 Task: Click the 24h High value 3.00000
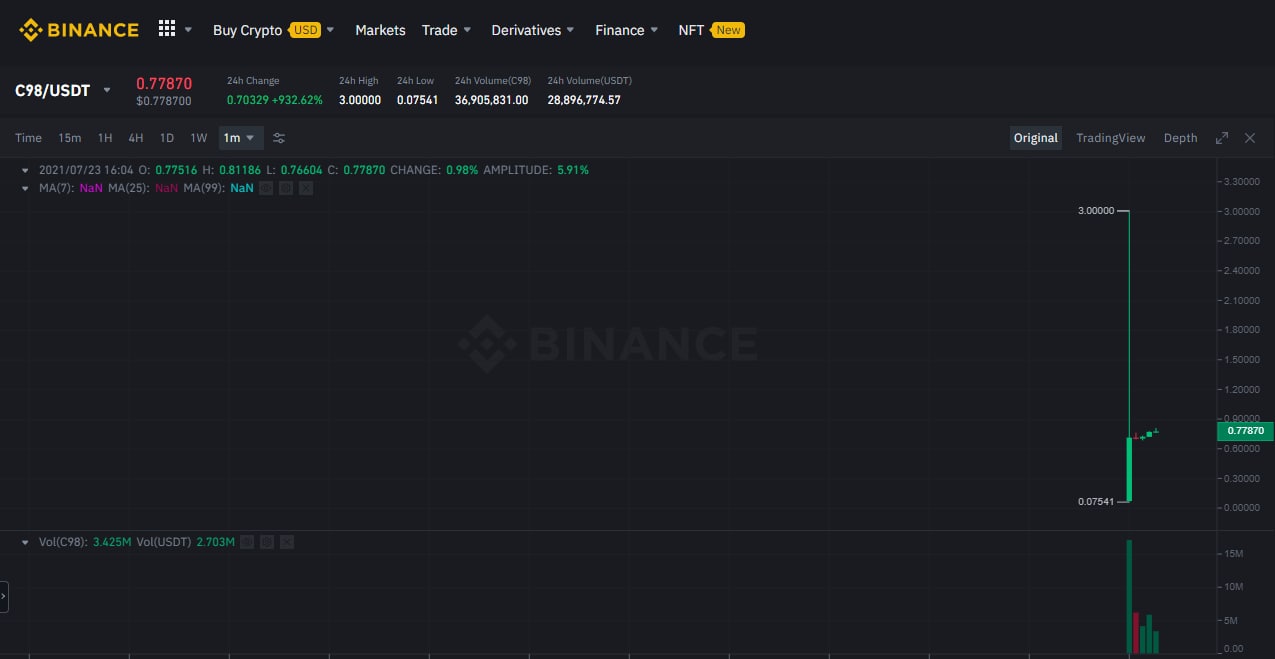pos(360,100)
